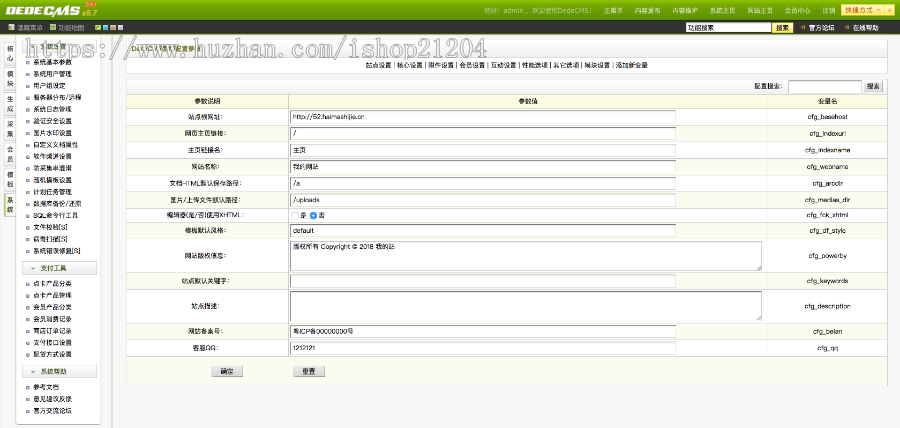Image resolution: width=900 pixels, height=428 pixels.
Task: Open the 系统 vertical side tab
Action: (x=10, y=204)
